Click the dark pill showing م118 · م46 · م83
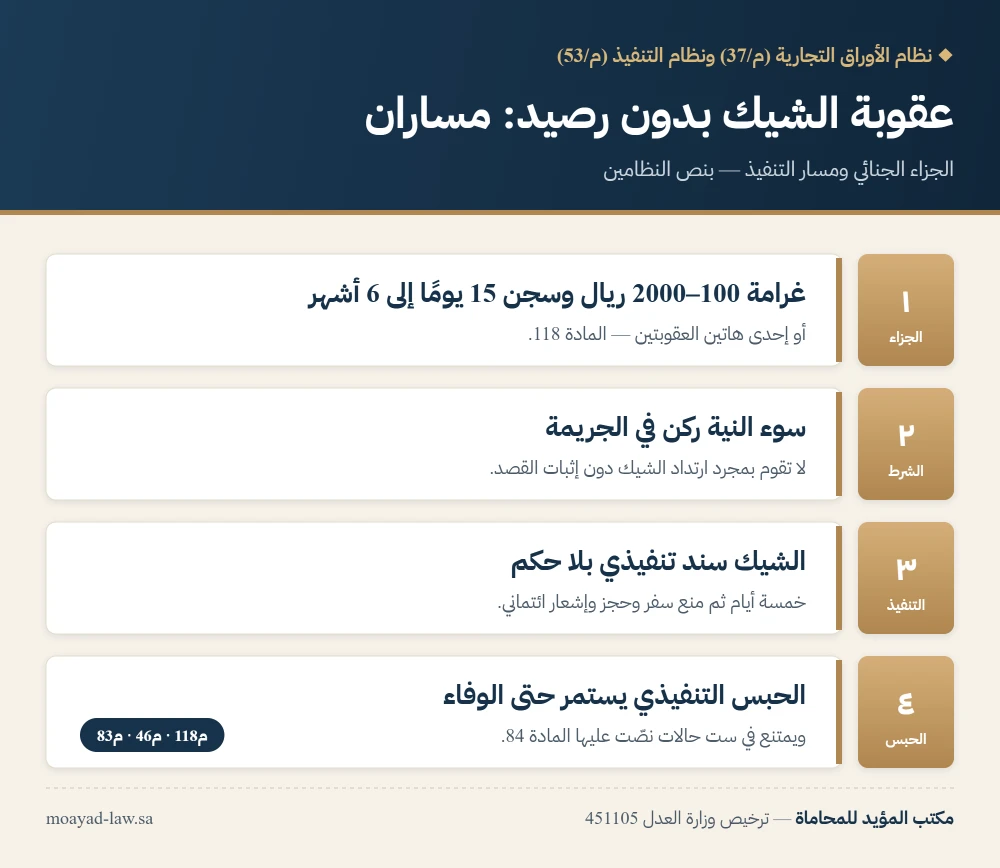 (x=152, y=735)
